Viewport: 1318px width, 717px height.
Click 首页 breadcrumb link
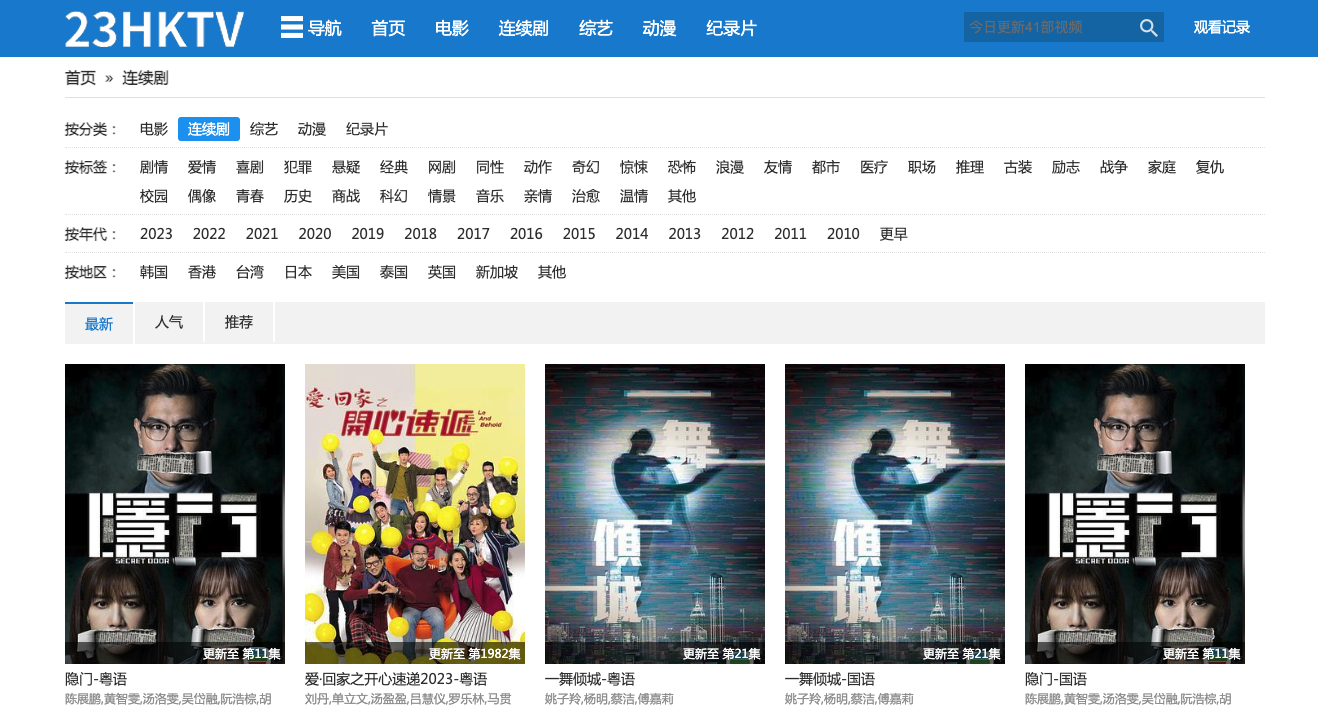[81, 78]
